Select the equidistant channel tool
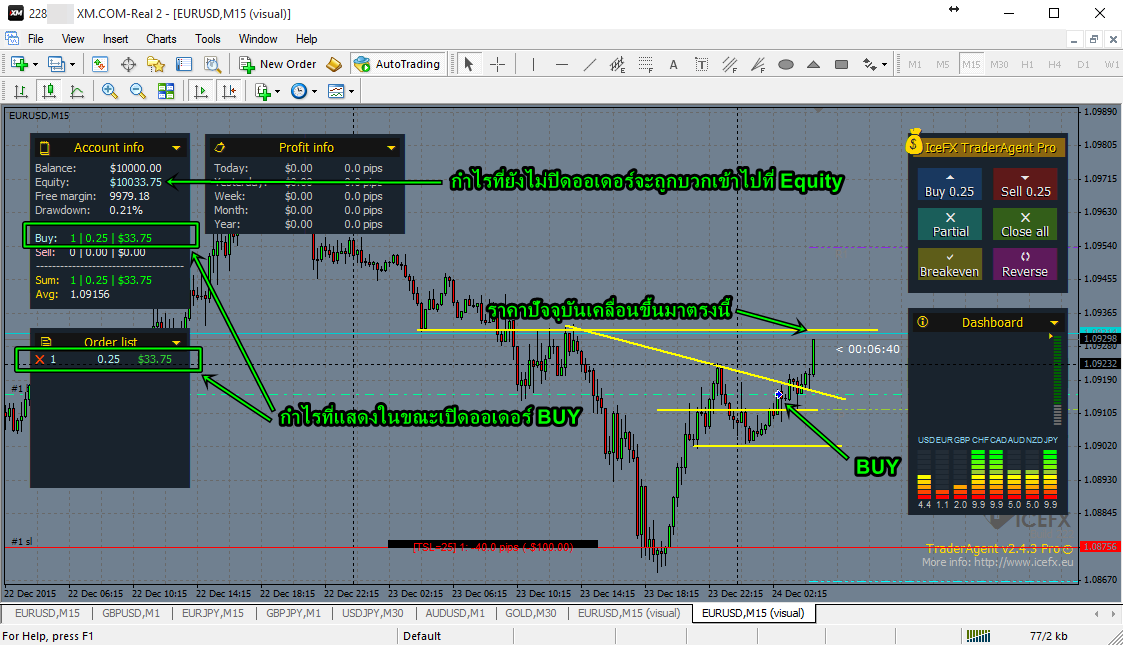 [x=617, y=64]
